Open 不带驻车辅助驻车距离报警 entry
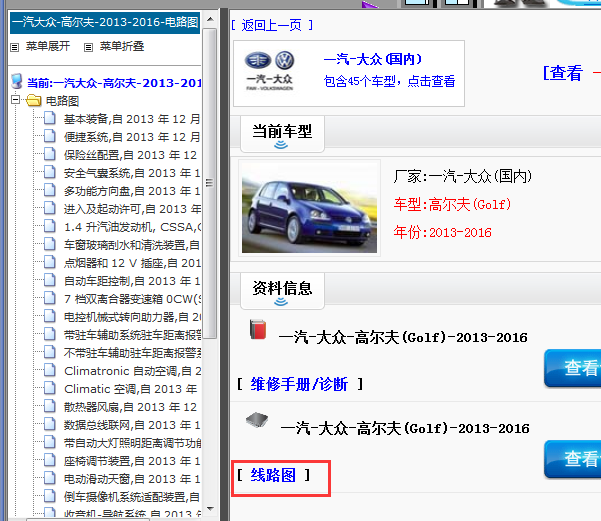Screen dimensions: 601x521 pos(133,353)
